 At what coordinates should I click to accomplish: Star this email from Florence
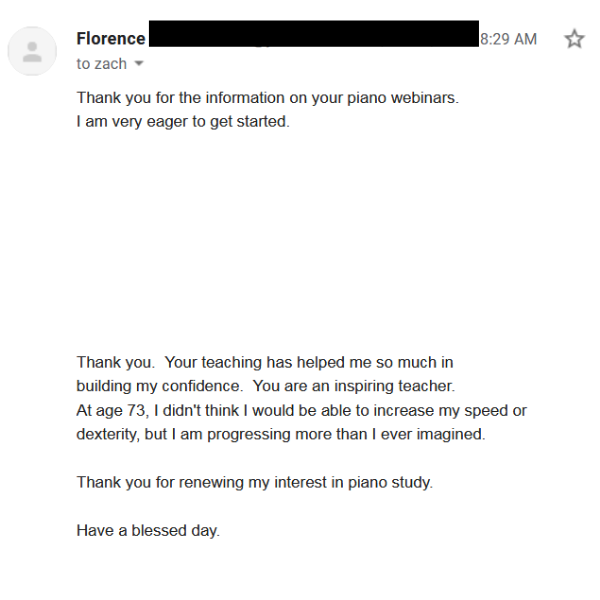pos(574,39)
